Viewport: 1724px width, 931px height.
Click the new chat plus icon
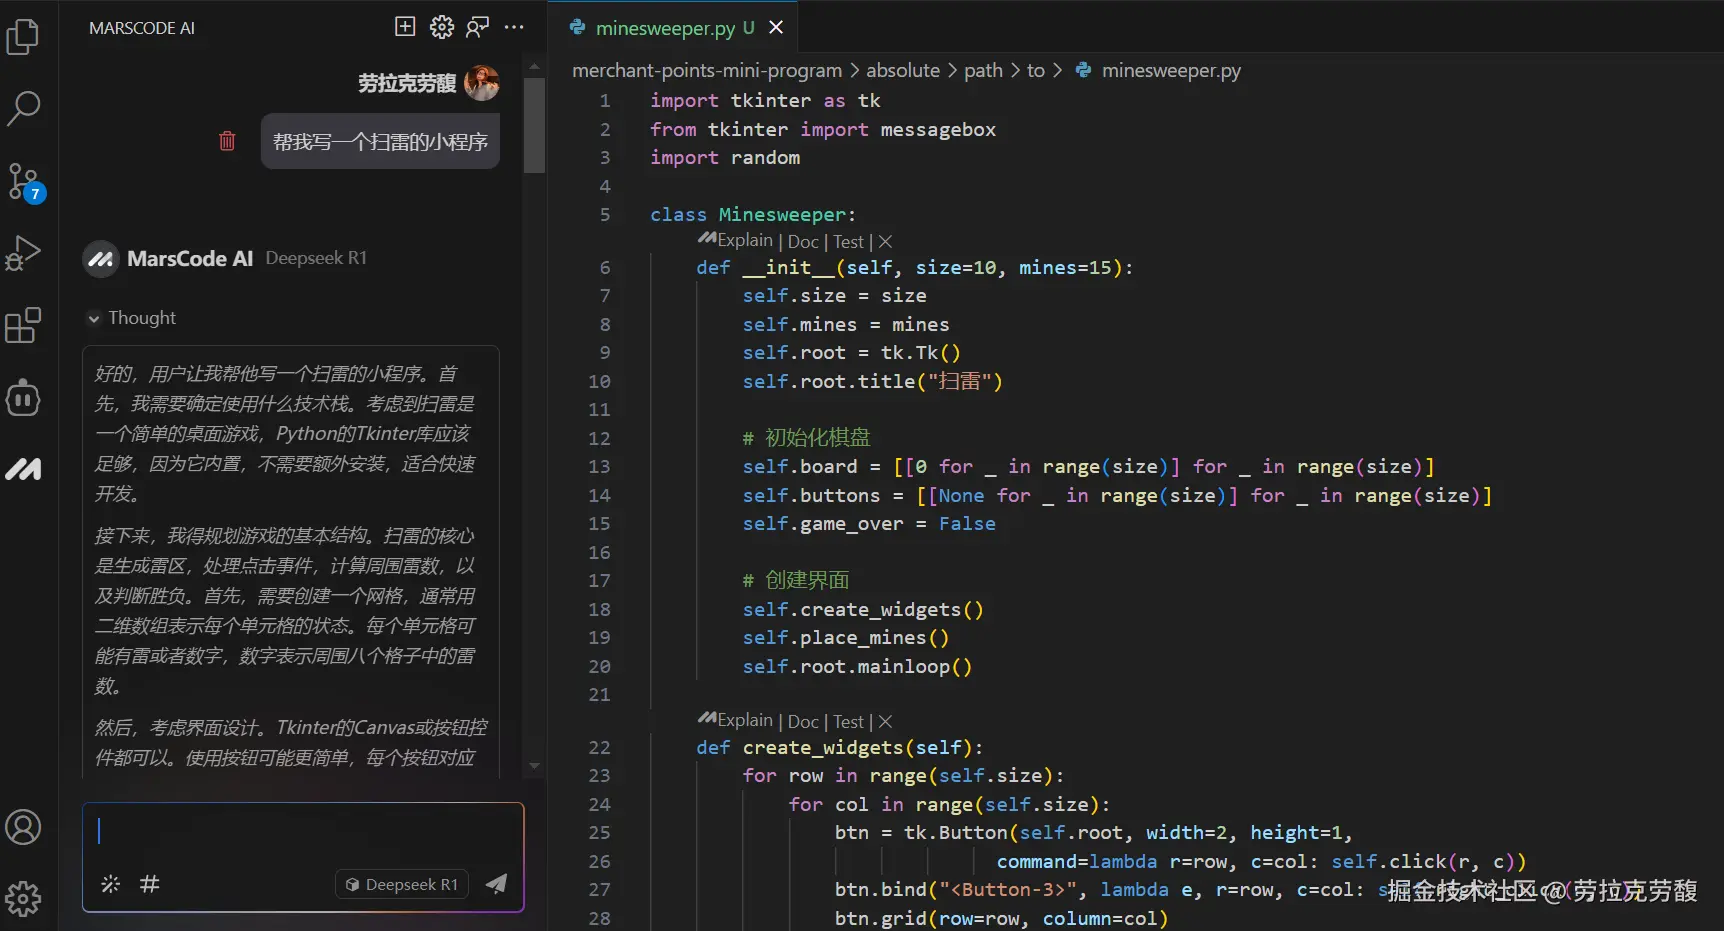tap(405, 27)
